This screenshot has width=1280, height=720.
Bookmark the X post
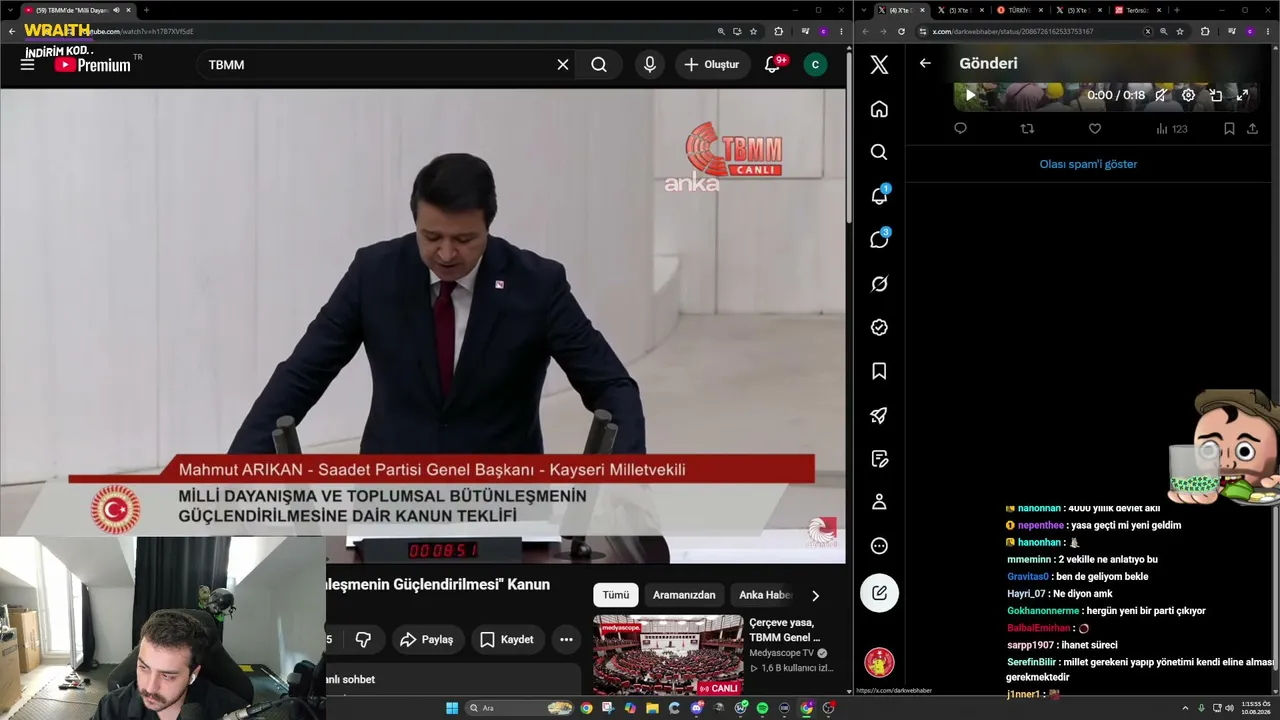pos(1229,129)
